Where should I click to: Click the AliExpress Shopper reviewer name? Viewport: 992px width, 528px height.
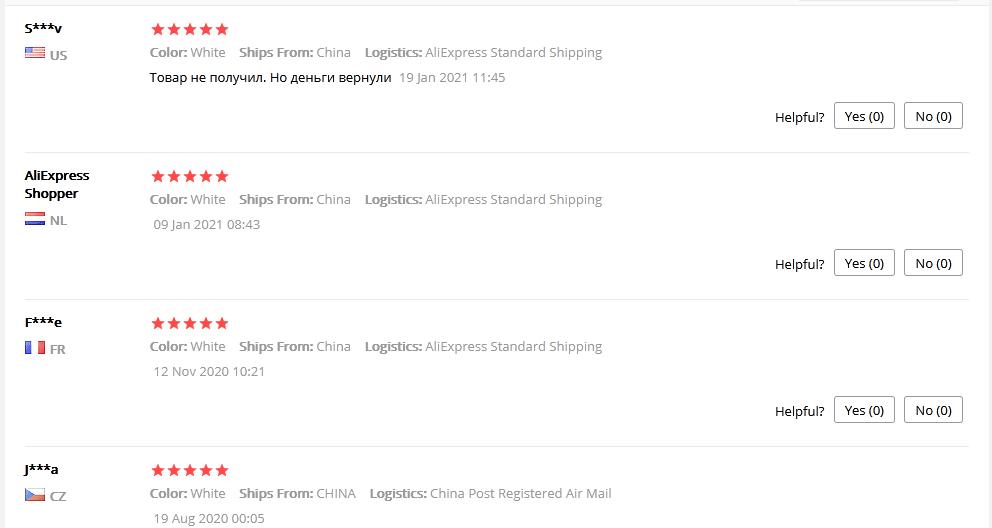pyautogui.click(x=57, y=184)
